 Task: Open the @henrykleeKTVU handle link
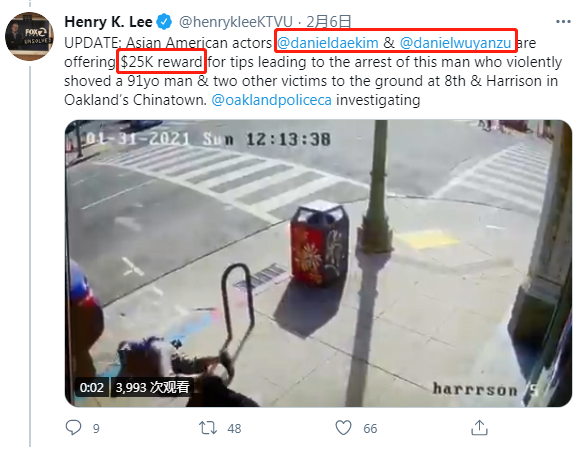236,22
